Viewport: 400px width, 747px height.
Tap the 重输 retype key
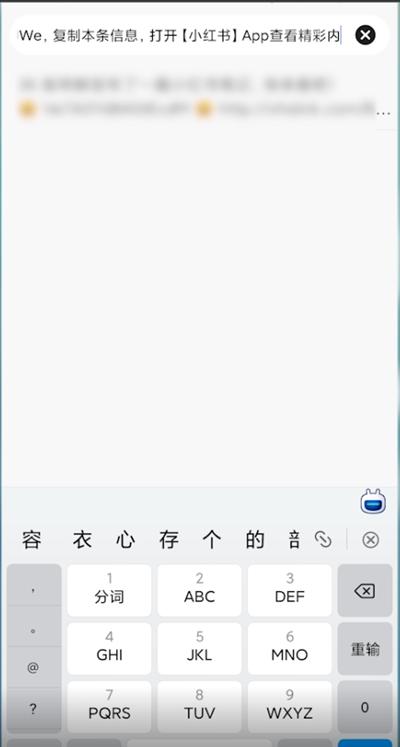[365, 649]
